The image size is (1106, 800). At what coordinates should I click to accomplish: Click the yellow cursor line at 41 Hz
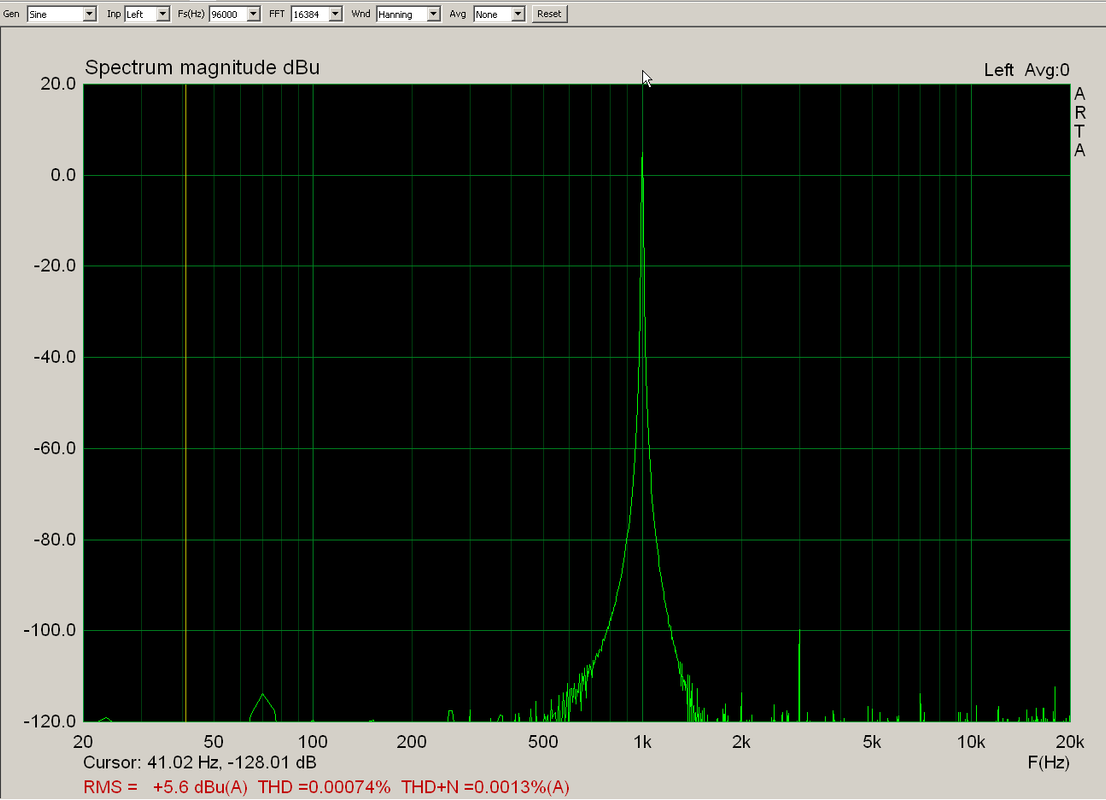(186, 402)
